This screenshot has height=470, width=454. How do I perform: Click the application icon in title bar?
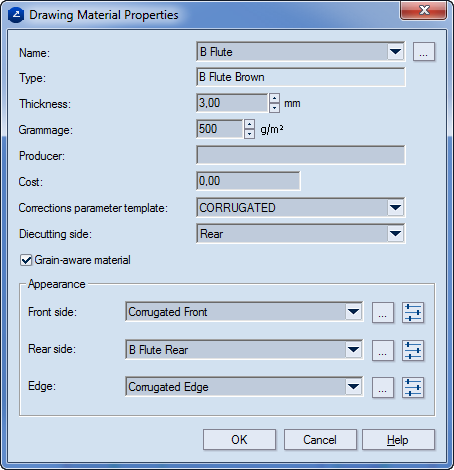(16, 15)
